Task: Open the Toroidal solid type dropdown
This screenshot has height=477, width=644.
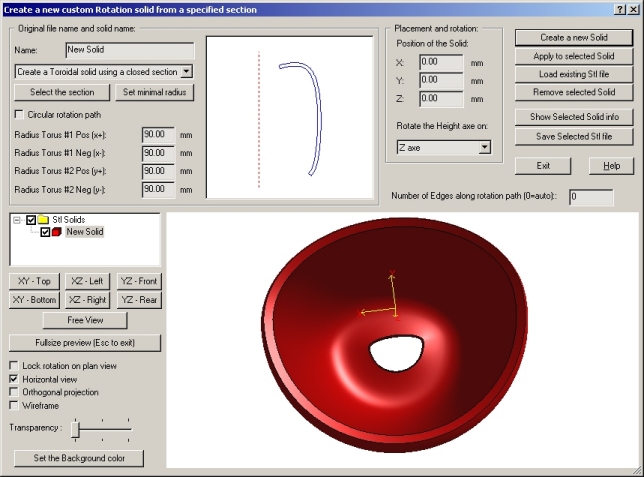Action: pyautogui.click(x=186, y=71)
